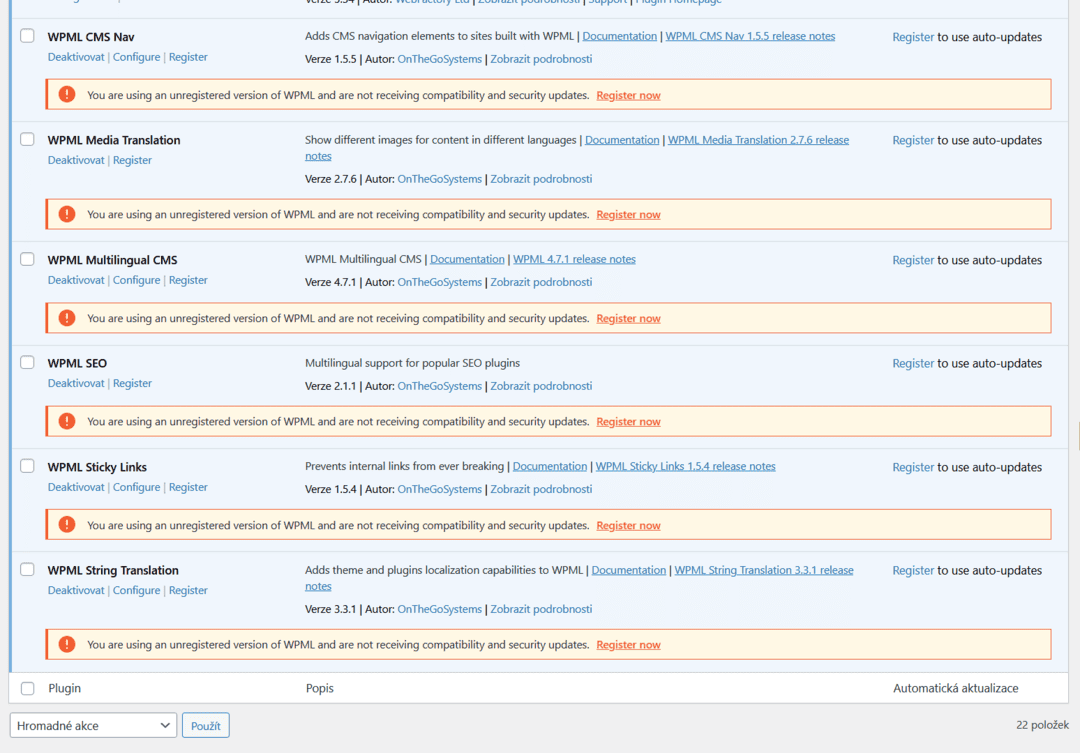Open Documentation for WPML Sticky Links
Image resolution: width=1080 pixels, height=753 pixels.
(550, 466)
